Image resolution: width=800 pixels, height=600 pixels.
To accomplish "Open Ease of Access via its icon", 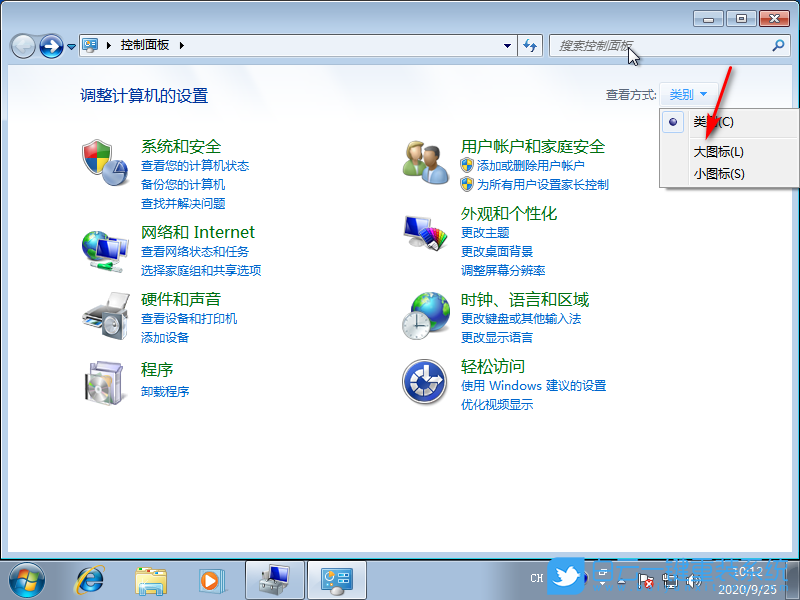I will 425,383.
